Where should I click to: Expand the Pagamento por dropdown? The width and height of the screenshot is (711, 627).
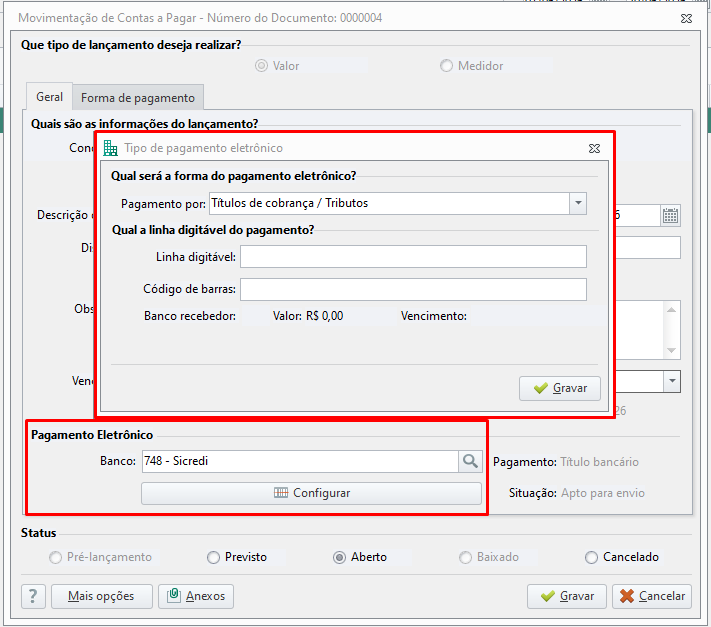578,203
